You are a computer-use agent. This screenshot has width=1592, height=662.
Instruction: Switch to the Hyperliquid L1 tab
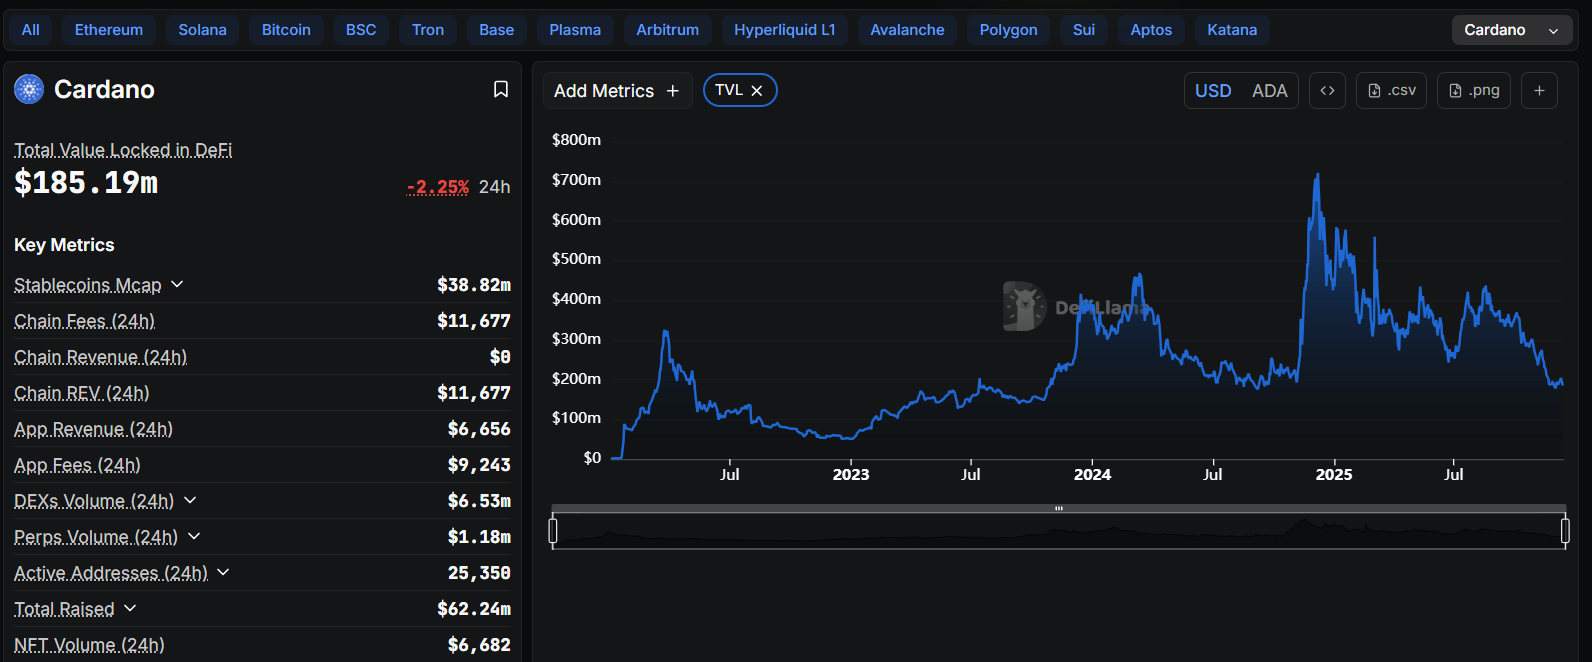(784, 30)
